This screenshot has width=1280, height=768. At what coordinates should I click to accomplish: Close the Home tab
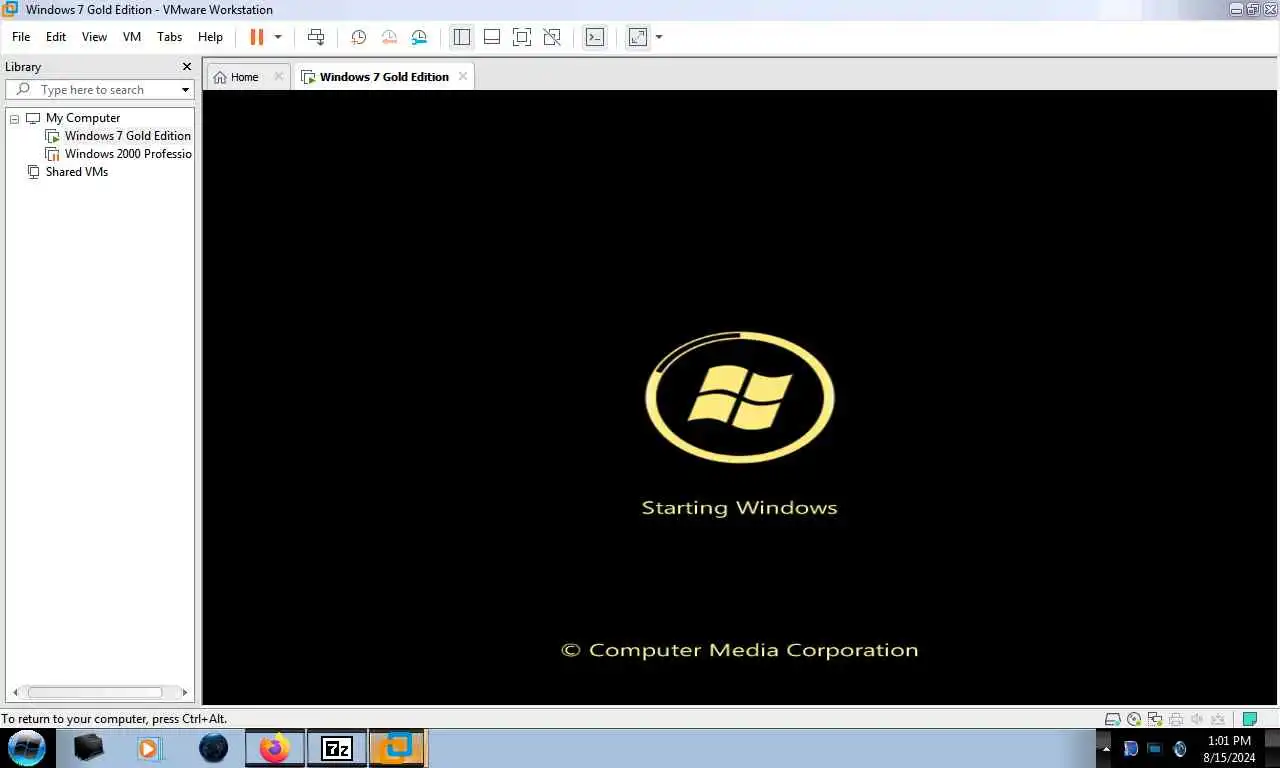point(279,77)
